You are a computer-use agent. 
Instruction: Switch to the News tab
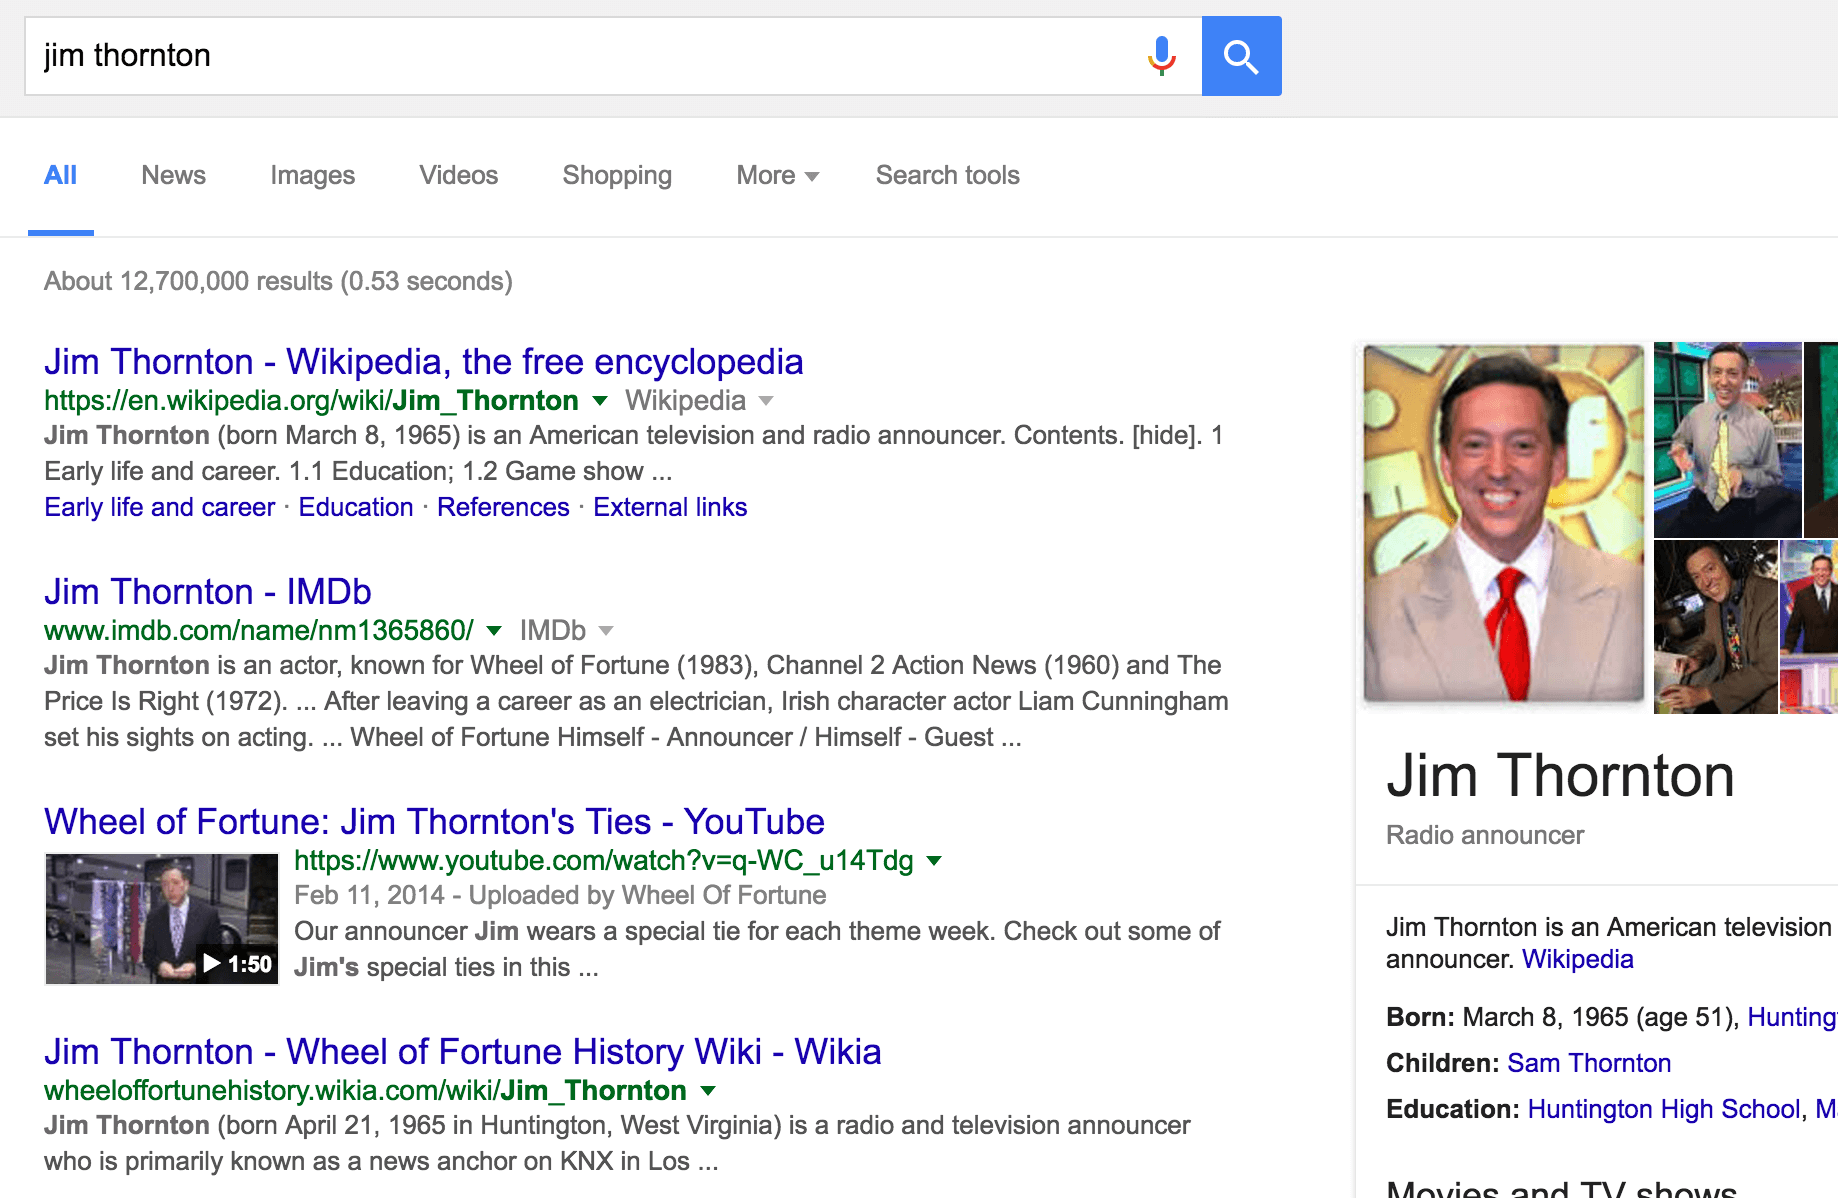pos(173,175)
